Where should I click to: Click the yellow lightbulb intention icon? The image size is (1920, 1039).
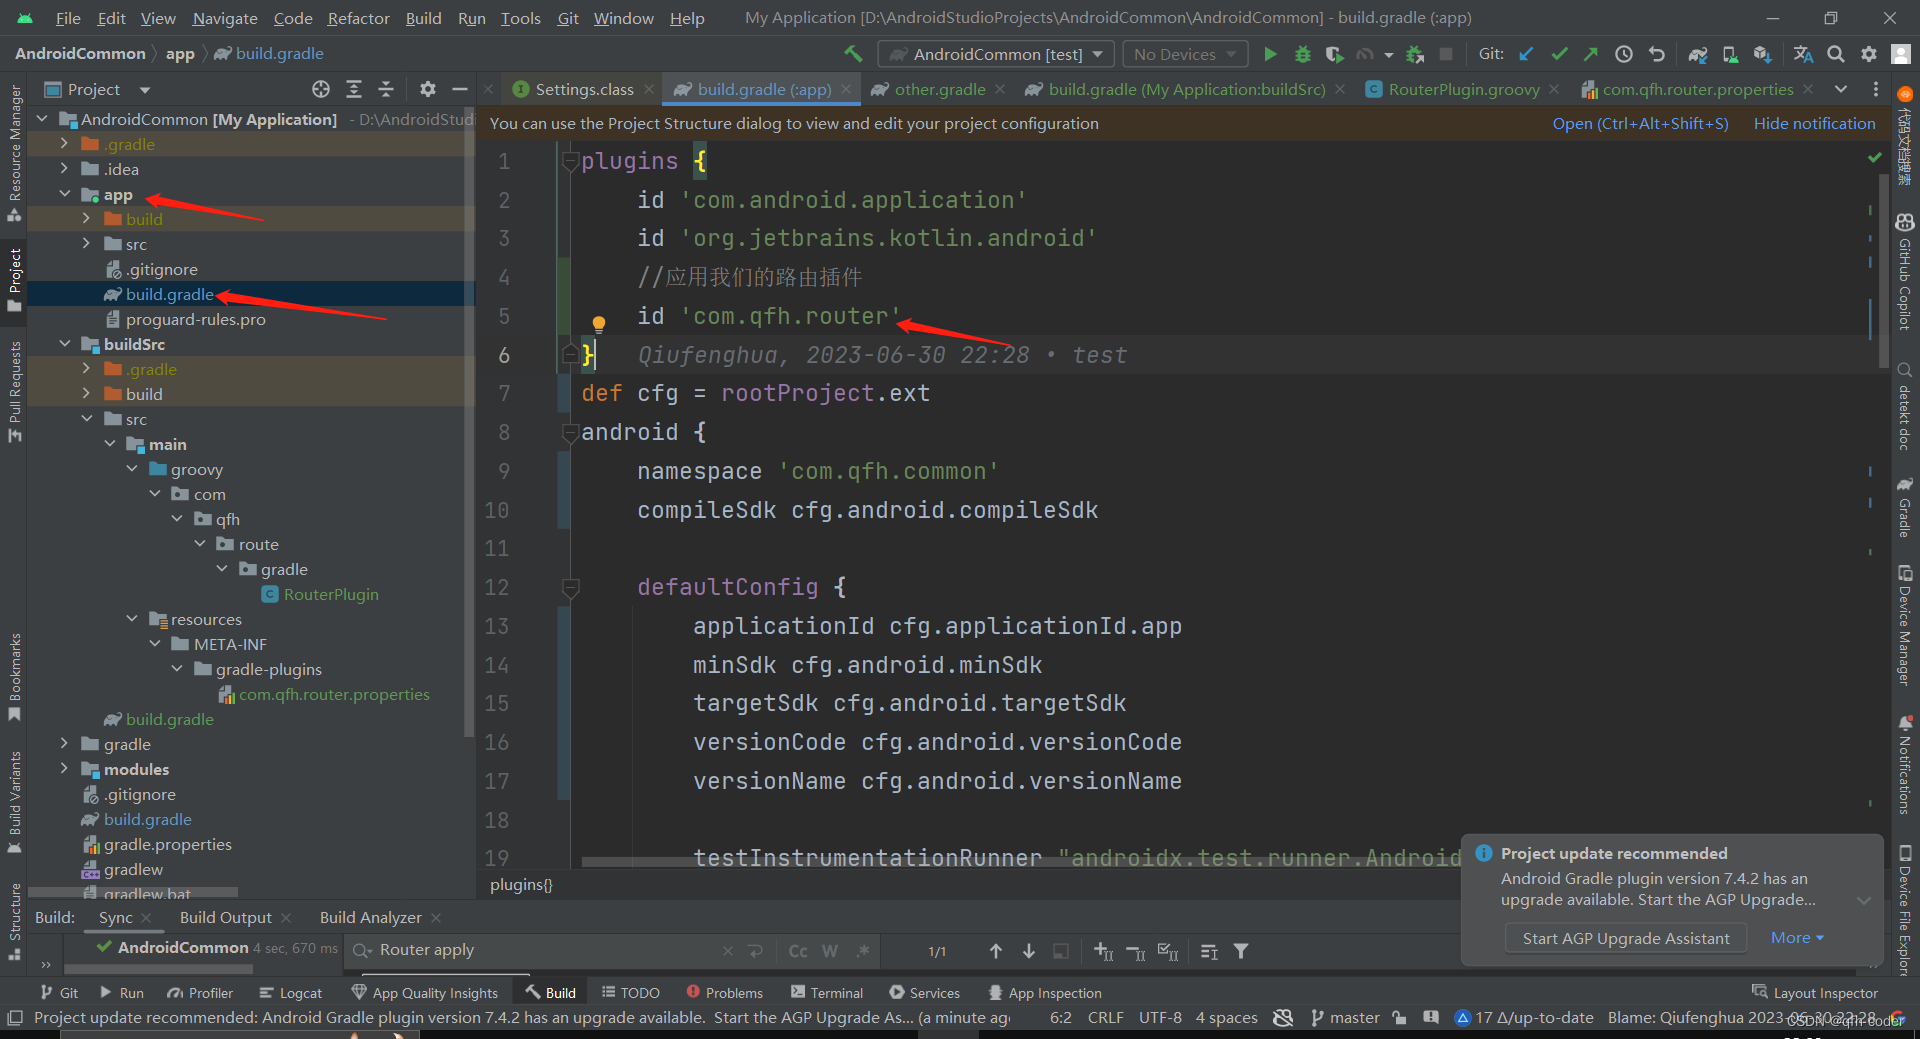point(598,324)
